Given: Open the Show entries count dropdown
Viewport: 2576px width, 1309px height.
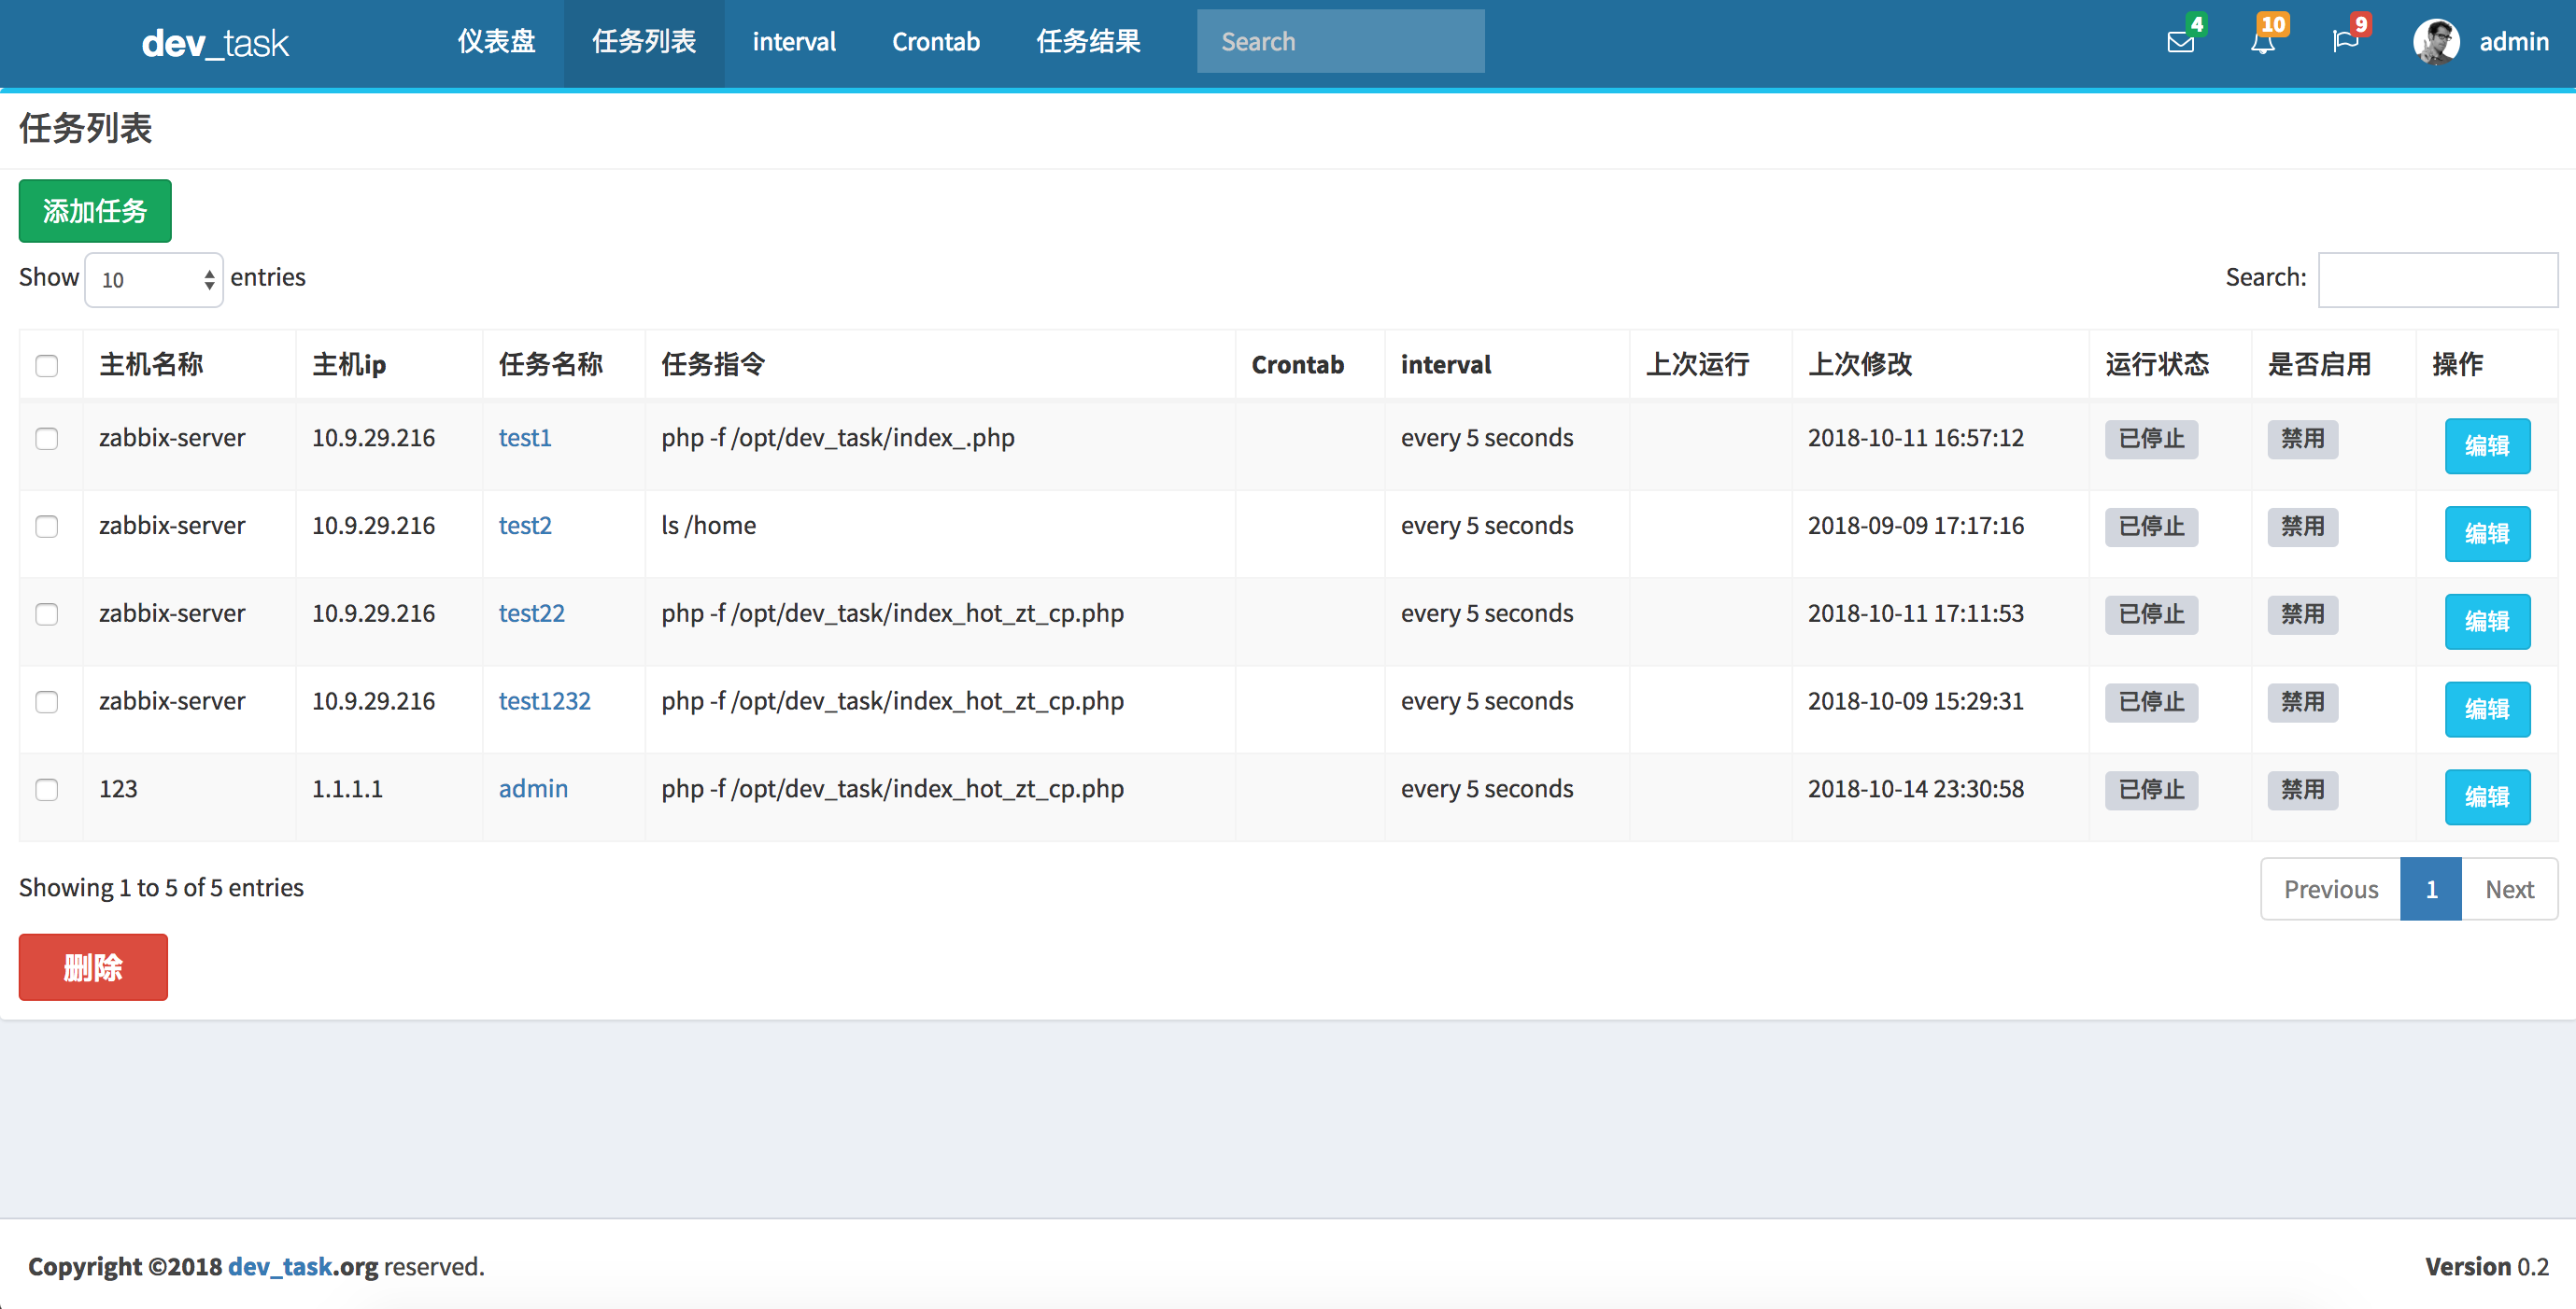Looking at the screenshot, I should click(x=154, y=280).
